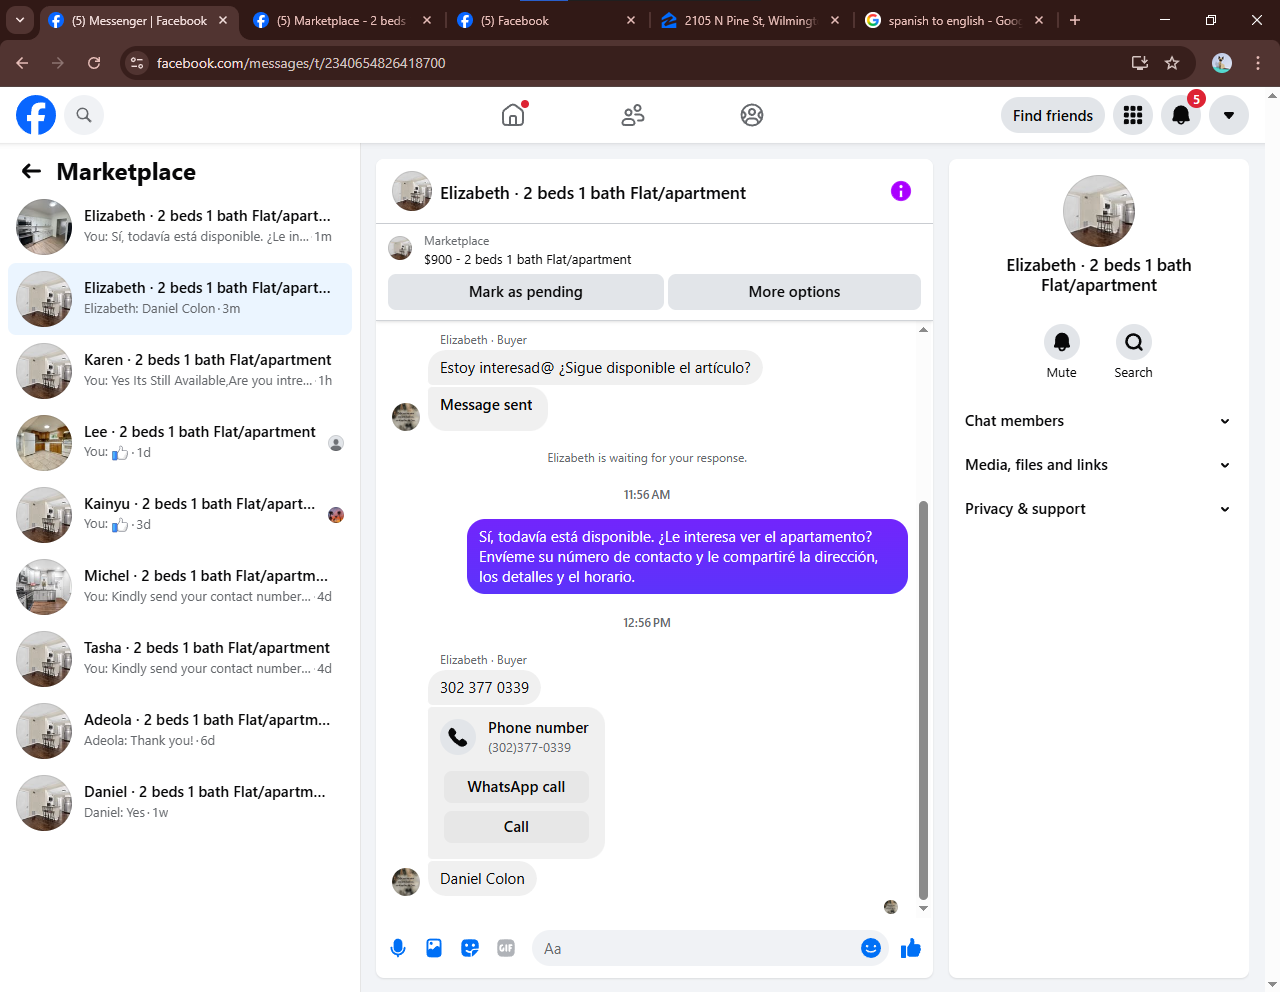Screen dimensions: 1280x992
Task: Open the Notifications bell icon
Action: (x=1181, y=115)
